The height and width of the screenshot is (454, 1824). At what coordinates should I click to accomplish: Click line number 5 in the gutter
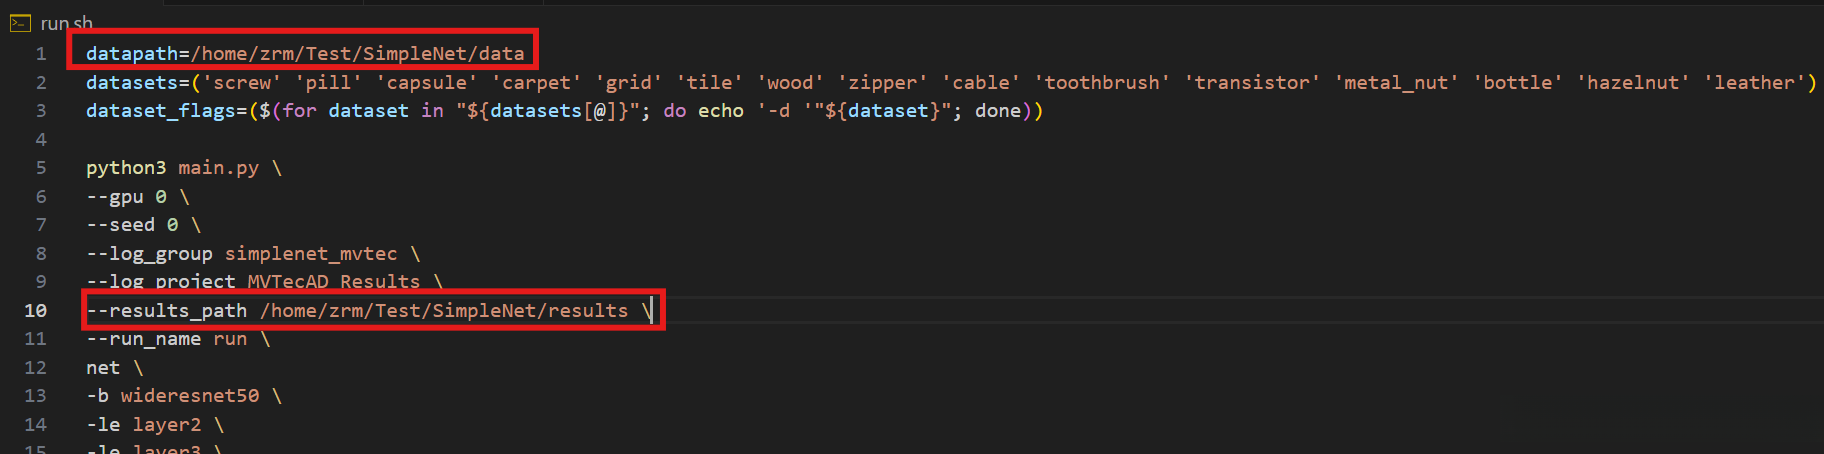coord(41,168)
